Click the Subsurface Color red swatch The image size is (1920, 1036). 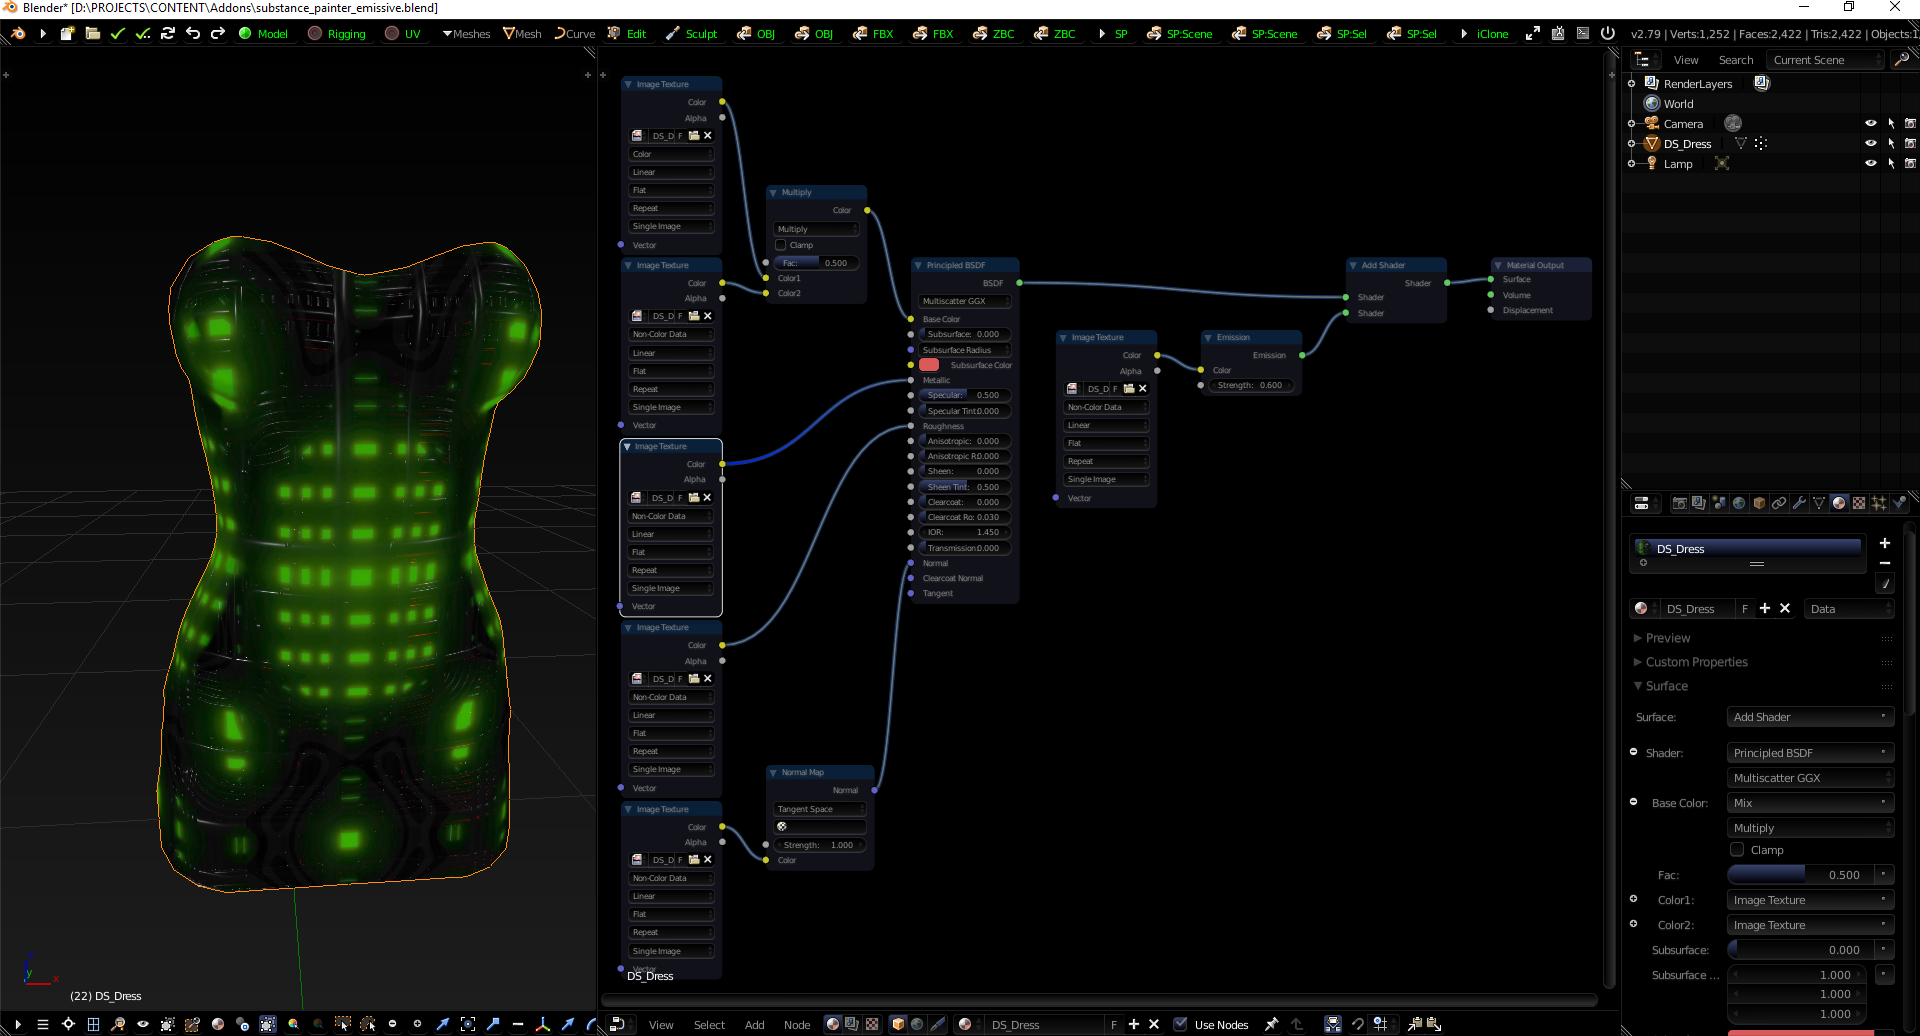[929, 365]
